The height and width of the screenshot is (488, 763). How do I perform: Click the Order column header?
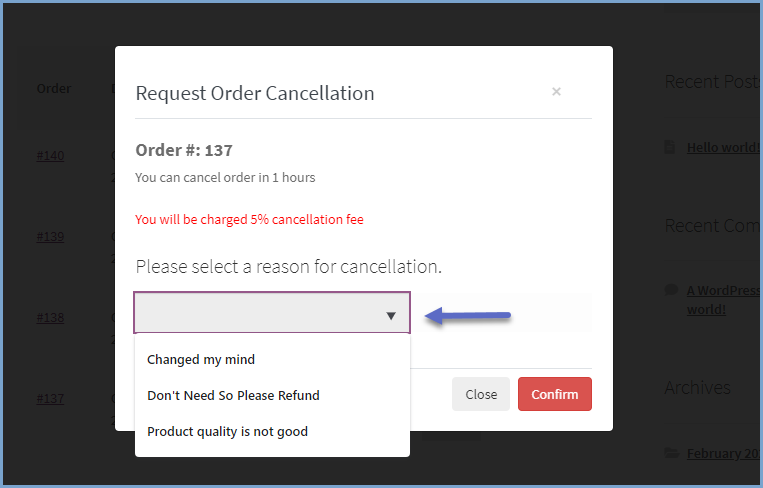(x=54, y=89)
